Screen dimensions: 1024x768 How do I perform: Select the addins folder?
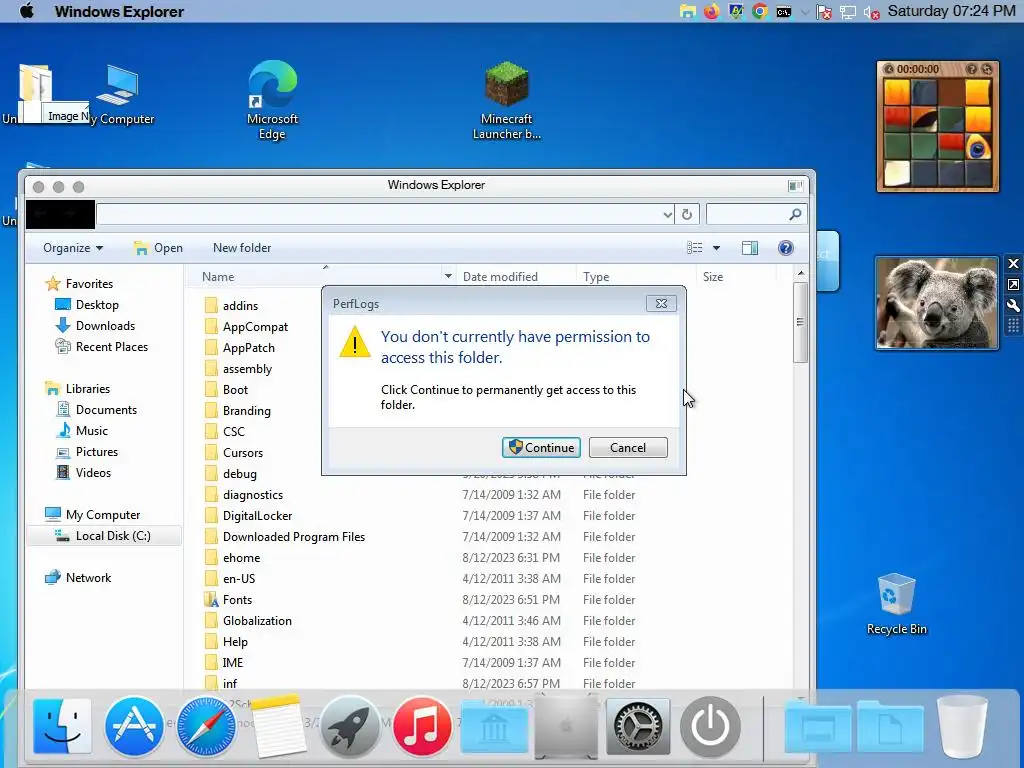click(232, 306)
